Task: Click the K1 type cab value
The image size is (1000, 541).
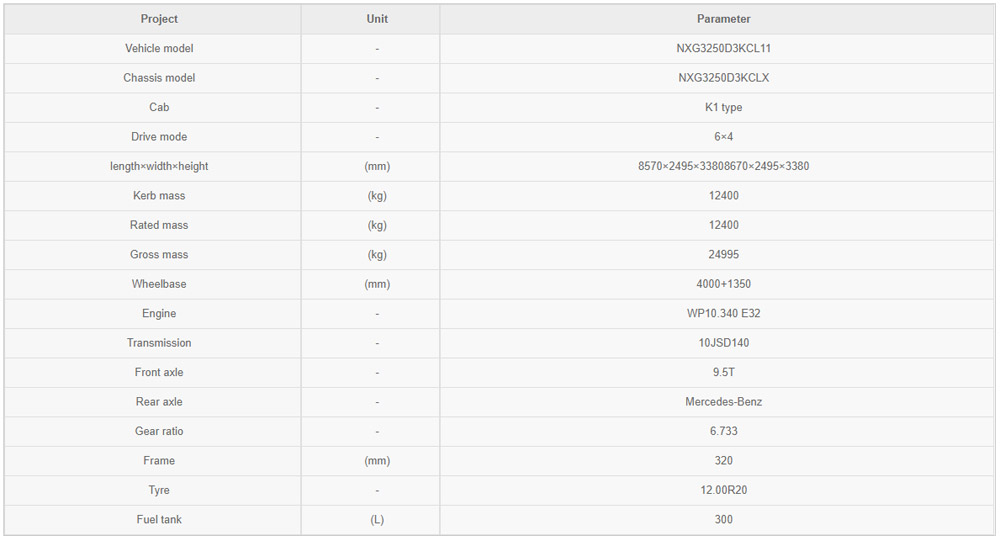Action: [723, 107]
